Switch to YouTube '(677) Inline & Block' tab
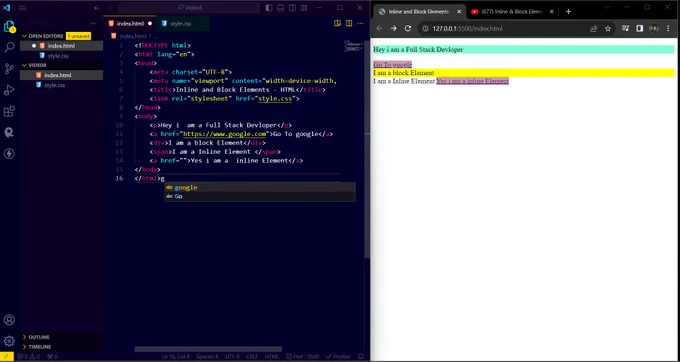This screenshot has width=680, height=362. 512,12
